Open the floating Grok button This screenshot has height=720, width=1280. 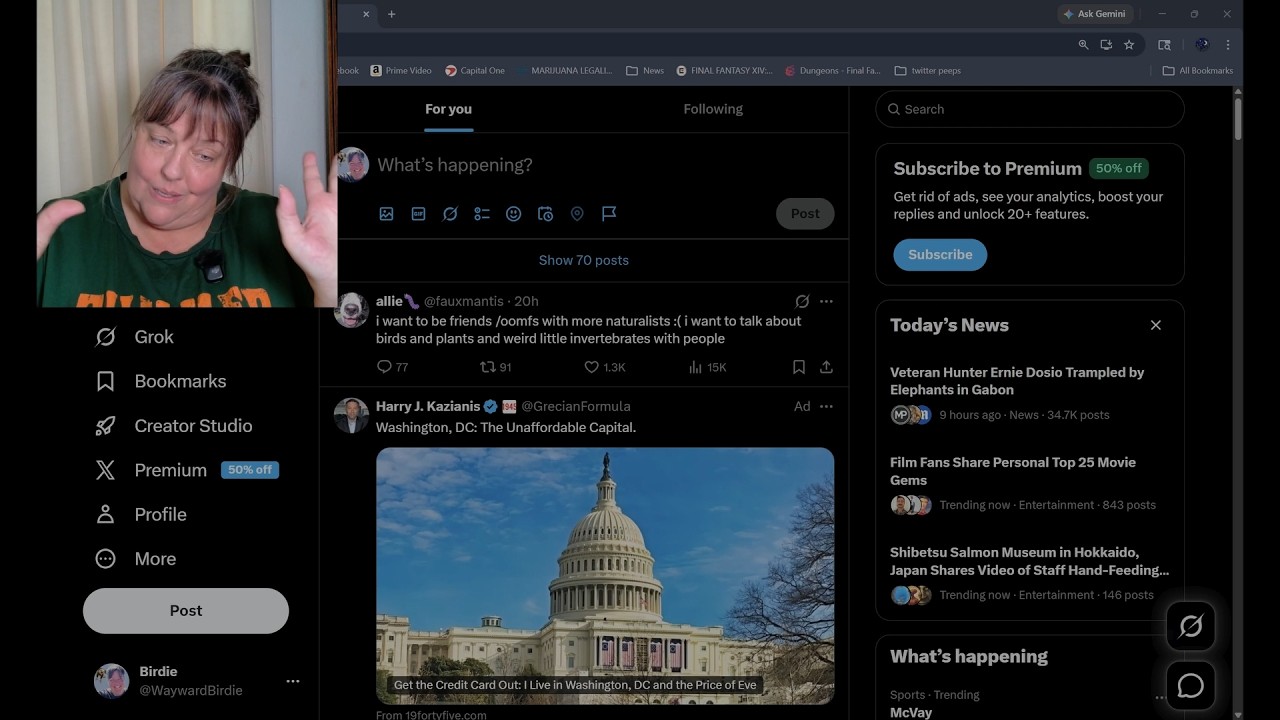pos(1191,626)
